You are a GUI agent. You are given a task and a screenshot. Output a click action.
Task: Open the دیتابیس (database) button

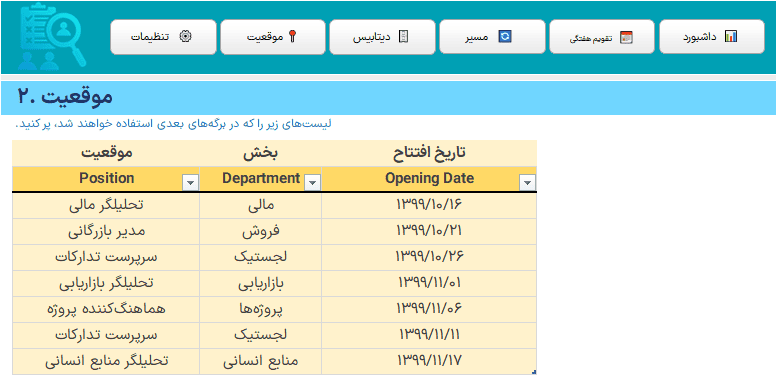(382, 37)
